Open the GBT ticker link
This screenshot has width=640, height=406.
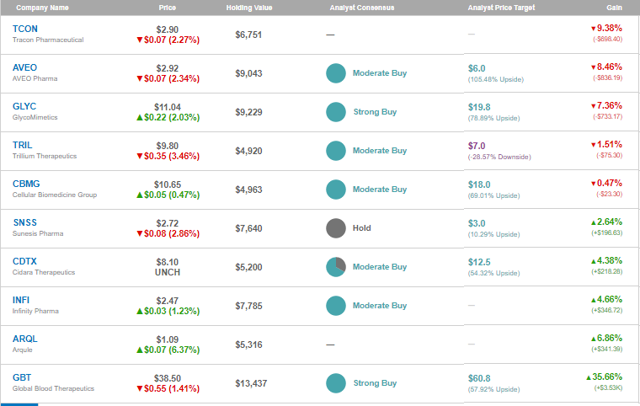pos(22,378)
